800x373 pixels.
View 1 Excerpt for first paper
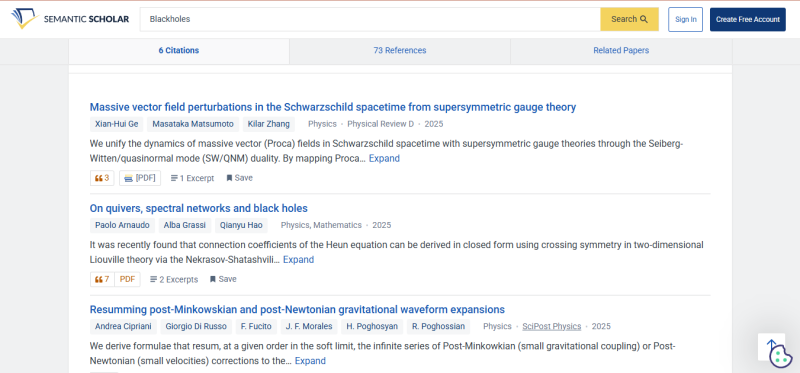(192, 178)
